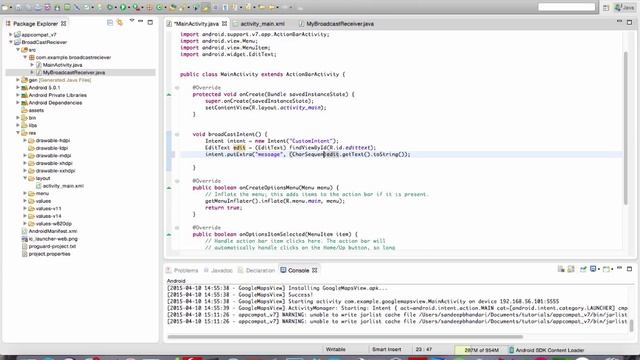Collapse the src folder
This screenshot has width=640, height=360.
[x=18, y=50]
